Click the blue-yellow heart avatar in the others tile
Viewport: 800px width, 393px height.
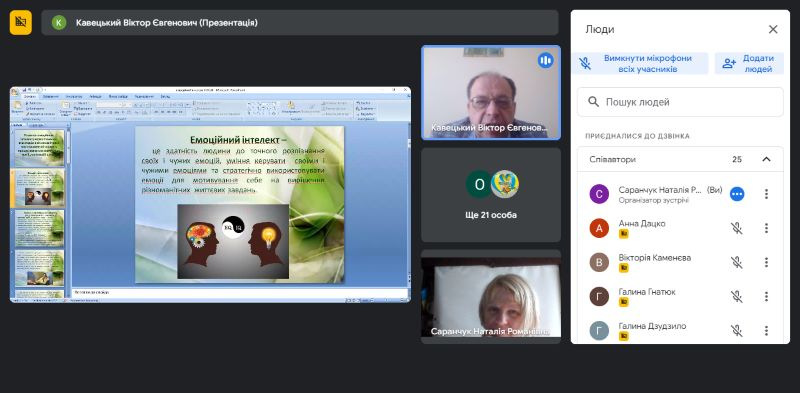[x=505, y=184]
